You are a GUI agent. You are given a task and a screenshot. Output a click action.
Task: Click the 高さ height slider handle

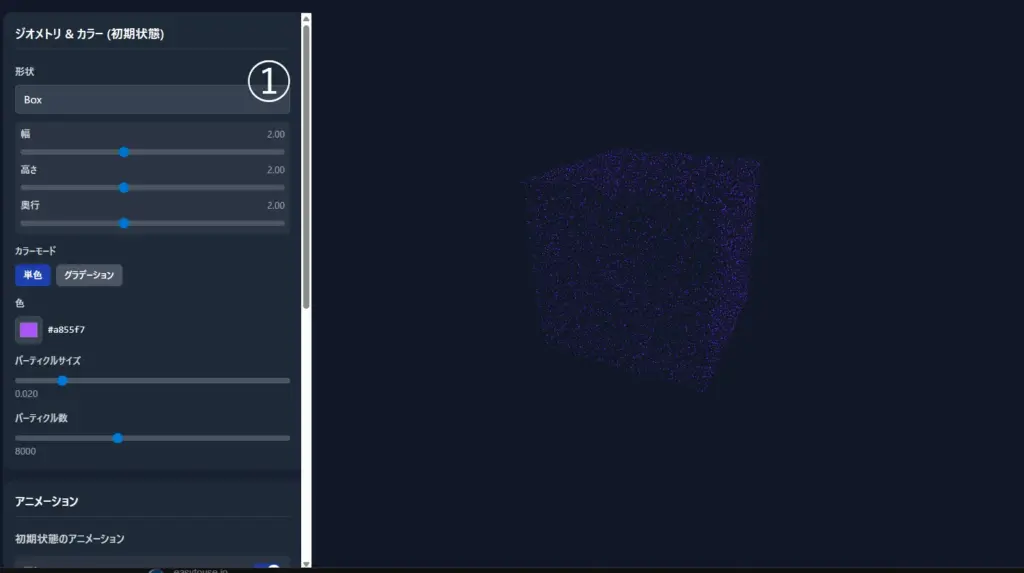pos(124,187)
